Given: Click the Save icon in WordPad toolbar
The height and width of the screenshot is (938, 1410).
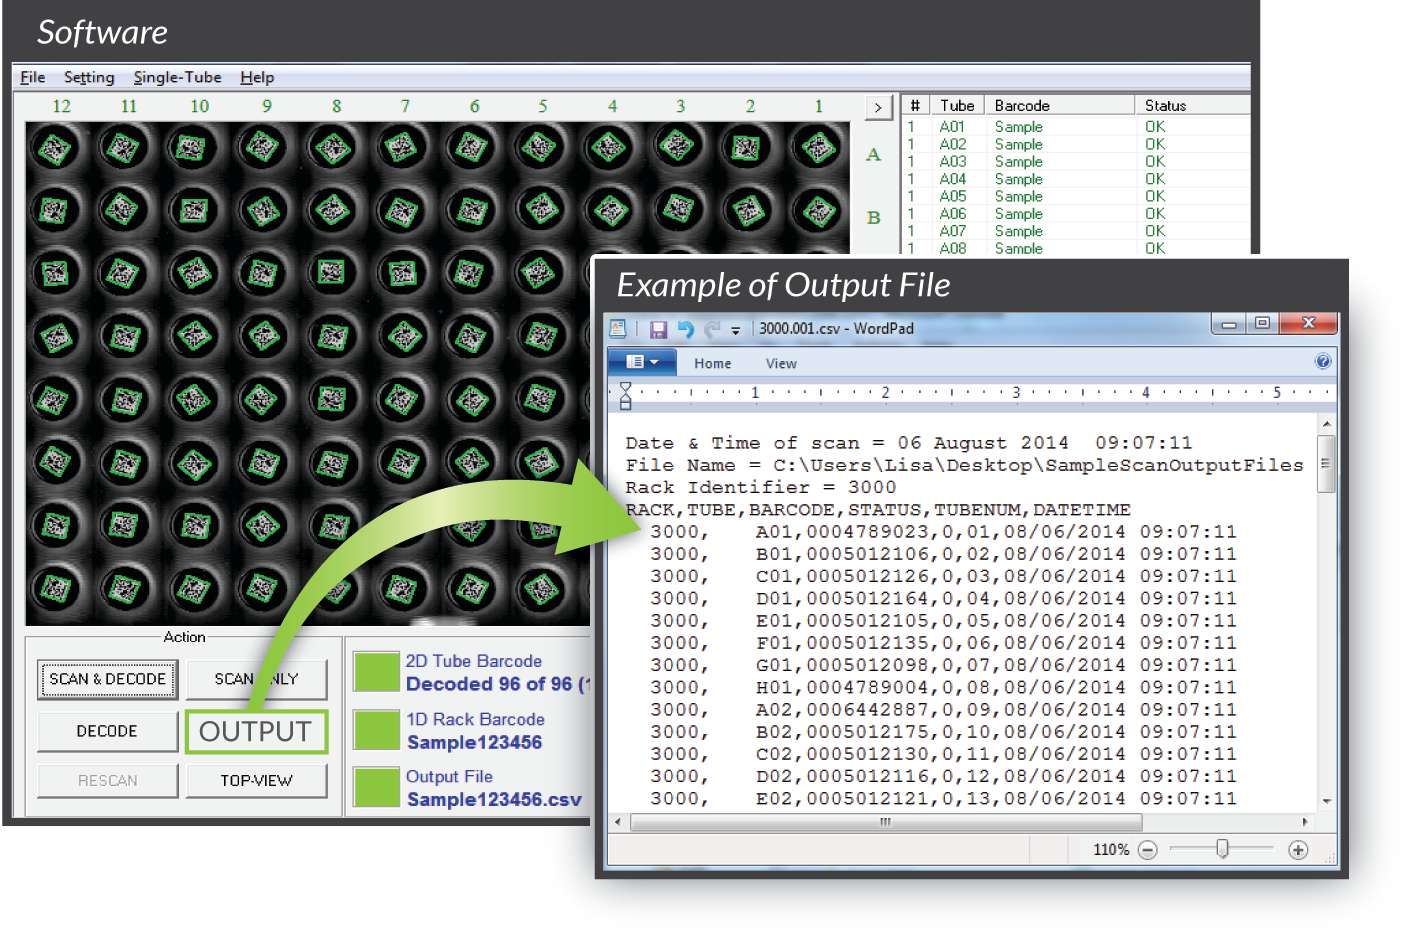Looking at the screenshot, I should coord(658,329).
